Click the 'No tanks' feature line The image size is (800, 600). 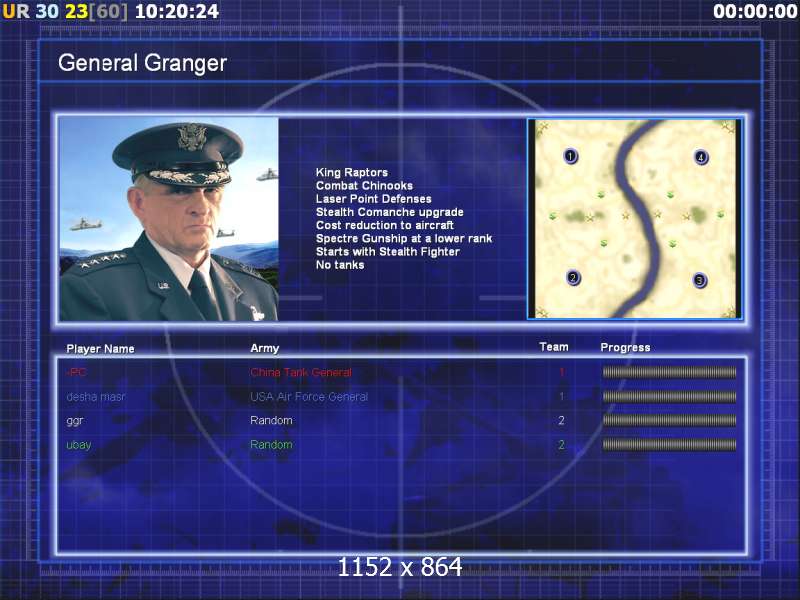coord(340,265)
